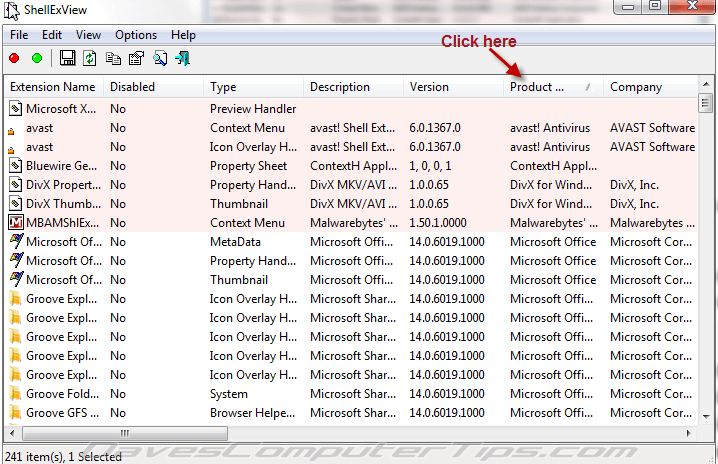Click the 241 item(s), 1 Selected status
718x464 pixels.
pos(63,456)
